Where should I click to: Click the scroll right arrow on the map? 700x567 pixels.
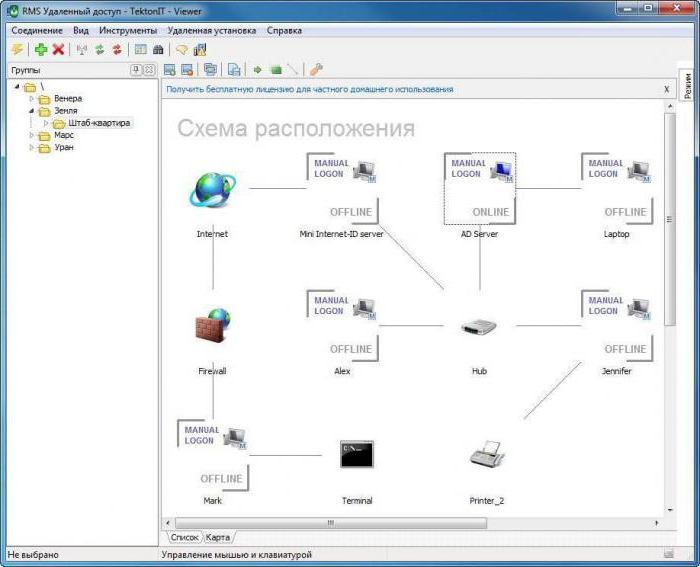pyautogui.click(x=657, y=523)
